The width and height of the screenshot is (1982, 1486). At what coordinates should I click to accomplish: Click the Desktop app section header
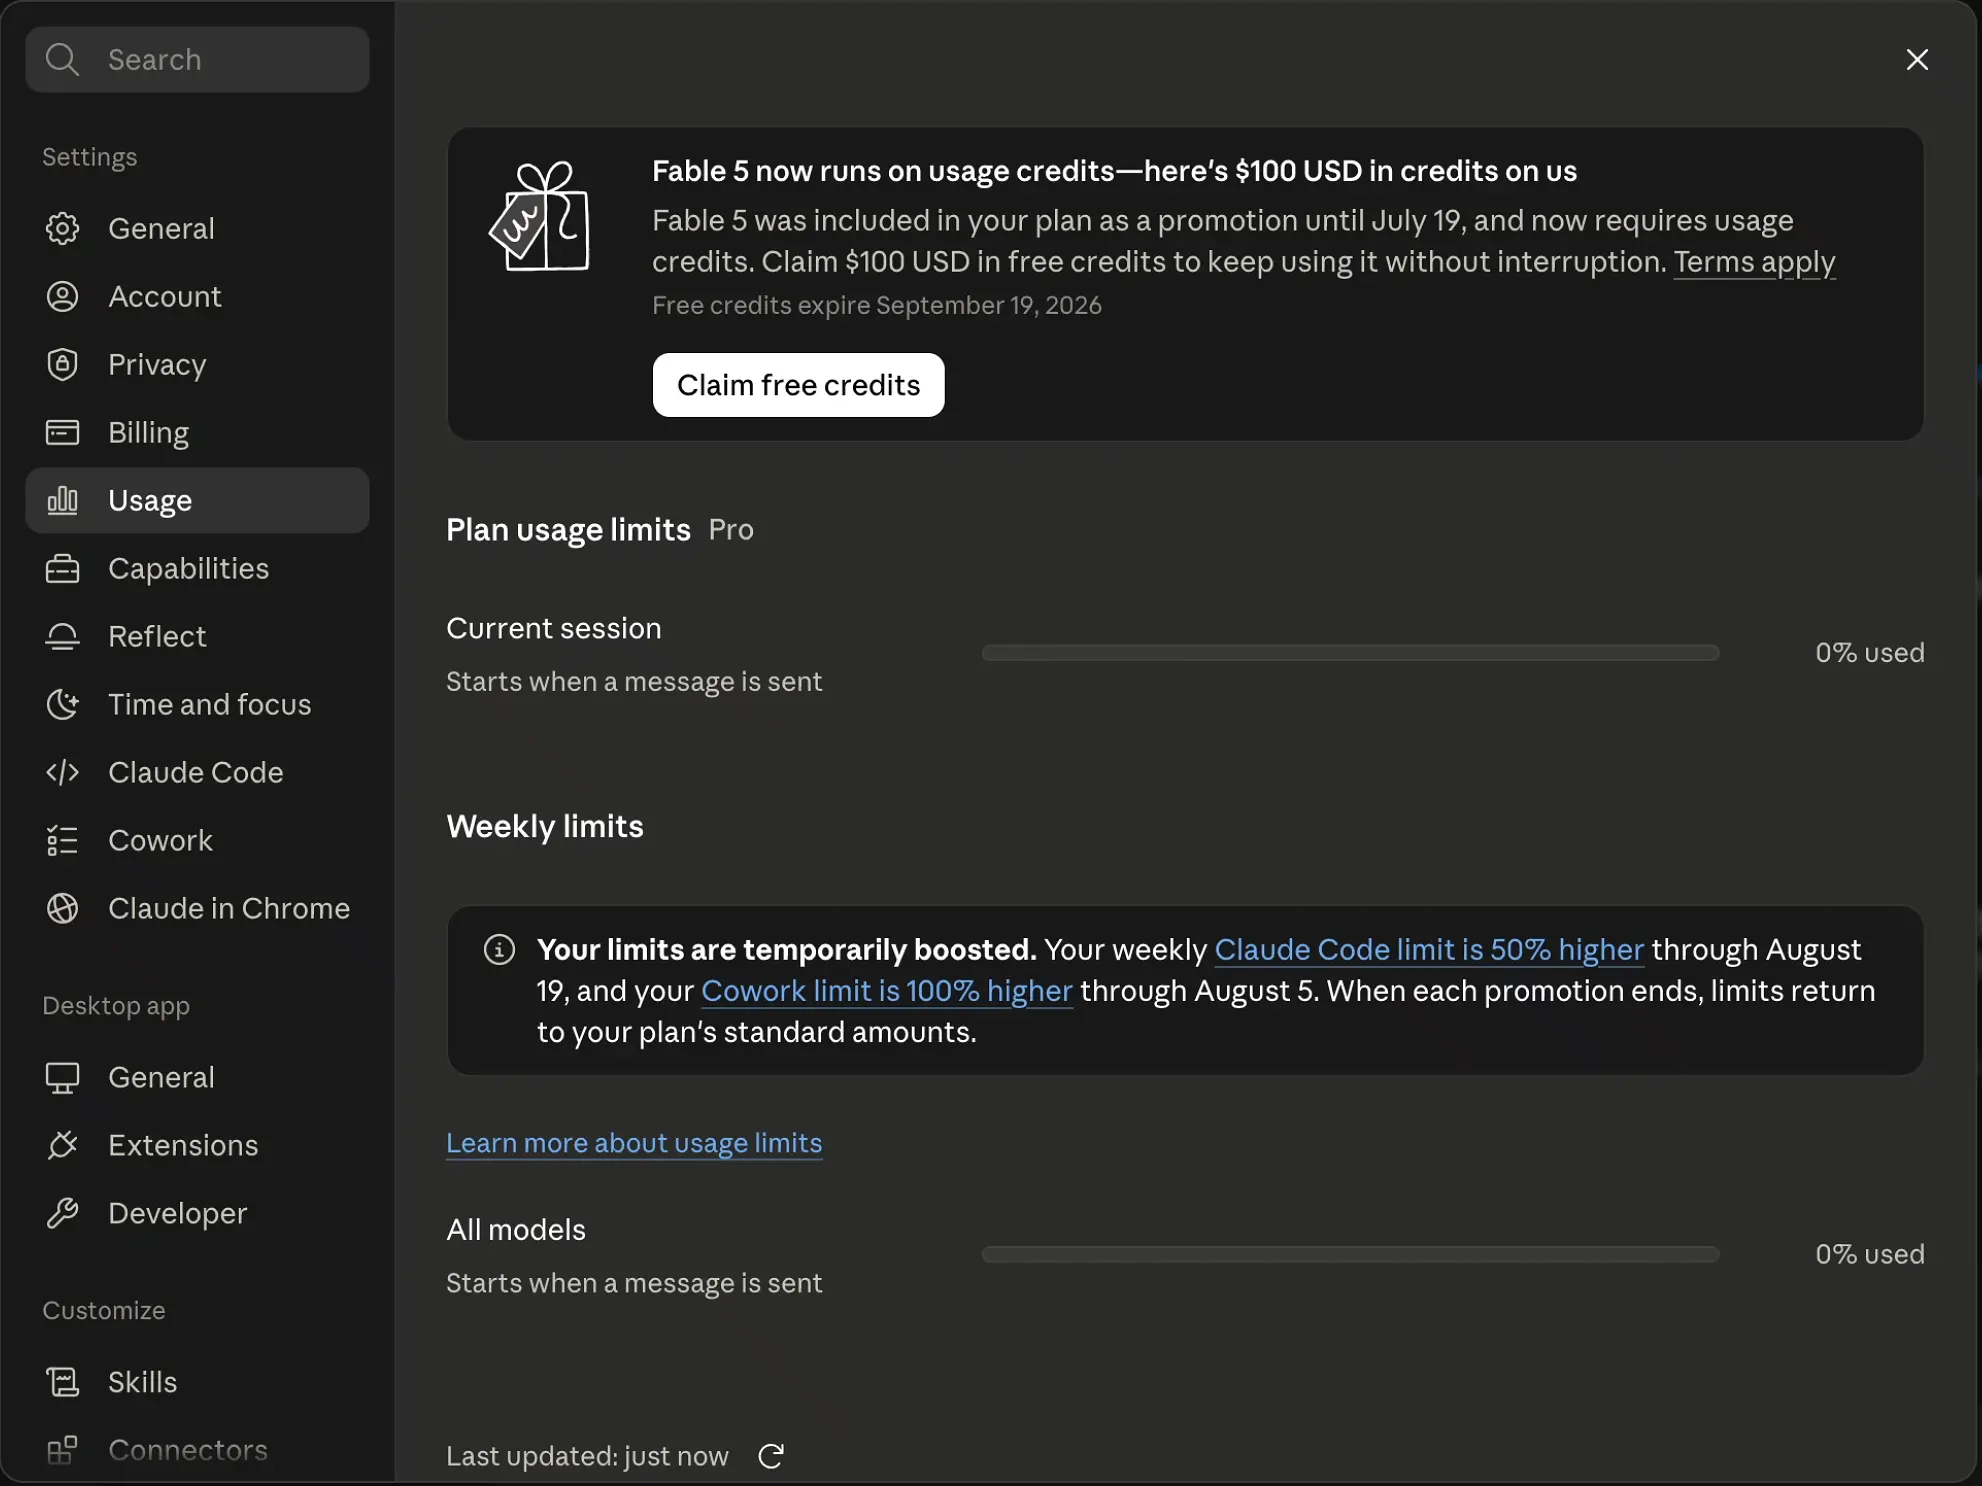116,1006
